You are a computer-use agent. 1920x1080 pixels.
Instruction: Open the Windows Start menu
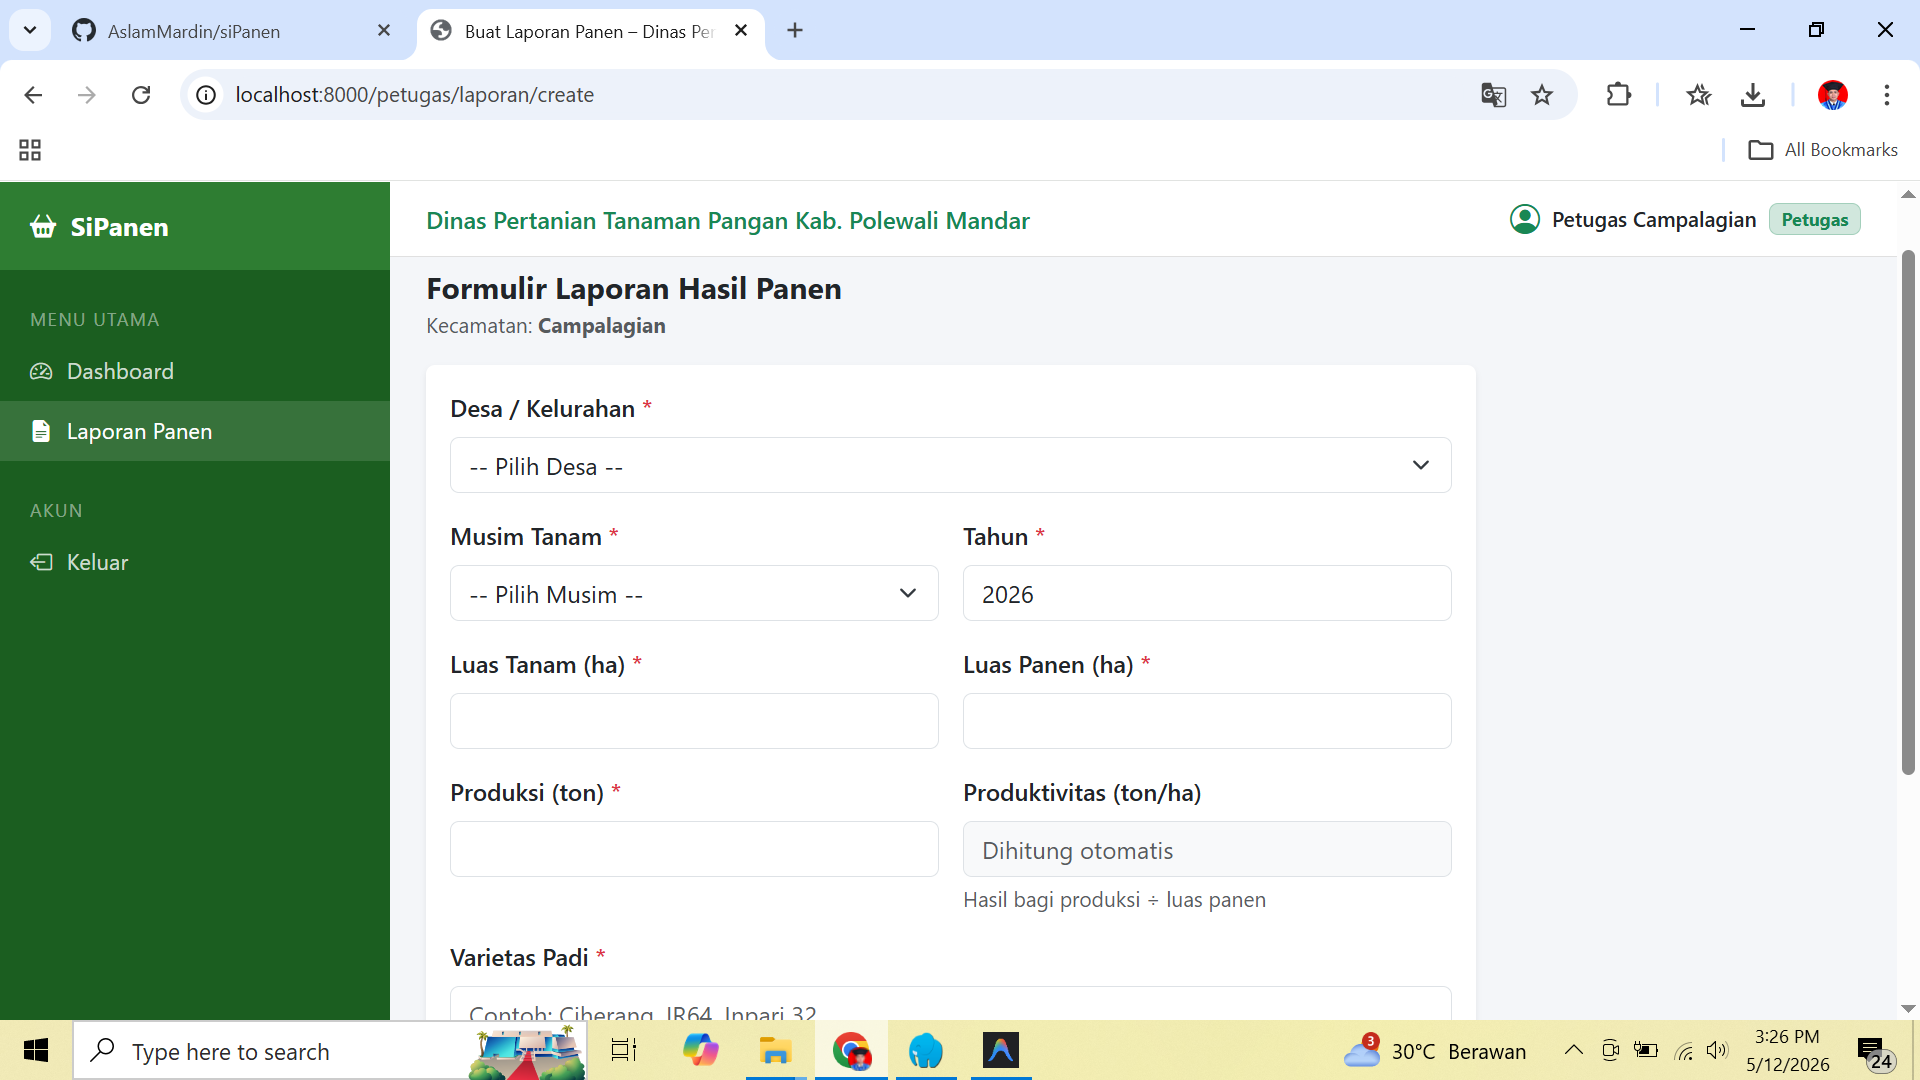pyautogui.click(x=36, y=1051)
